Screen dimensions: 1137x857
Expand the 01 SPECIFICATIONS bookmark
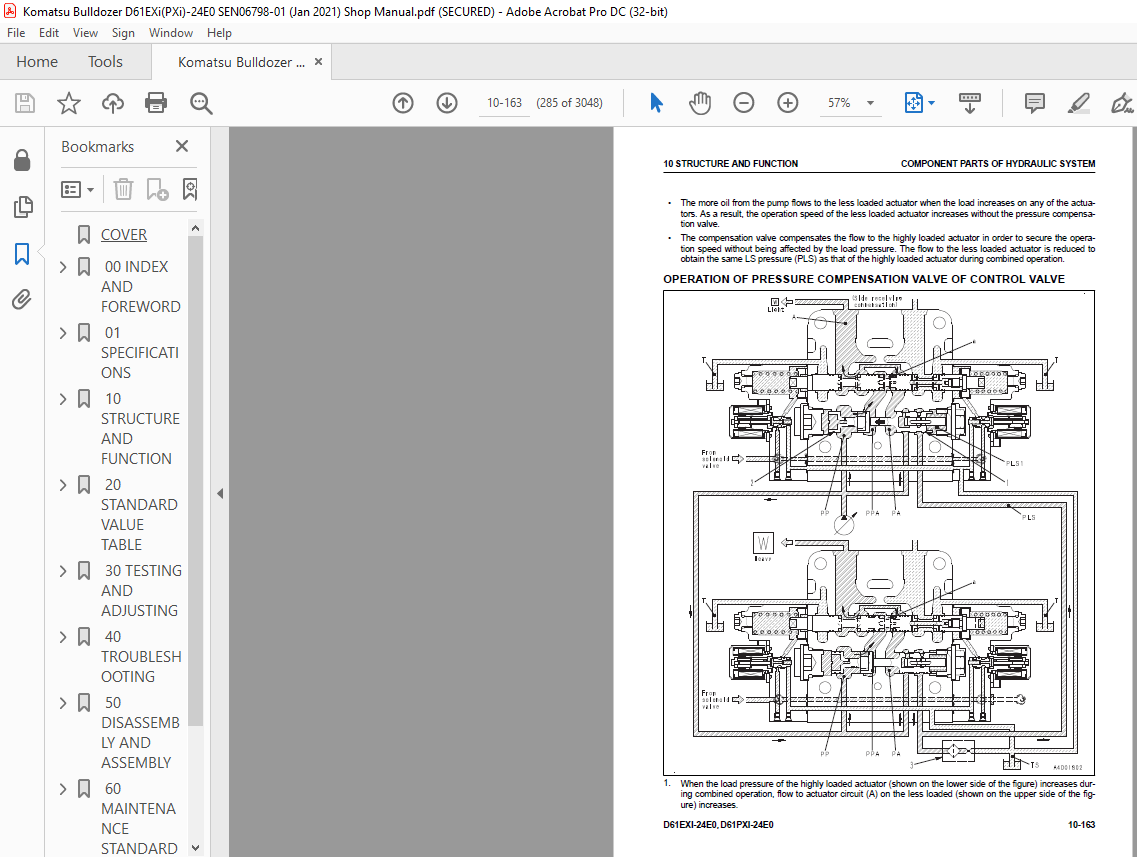click(63, 333)
